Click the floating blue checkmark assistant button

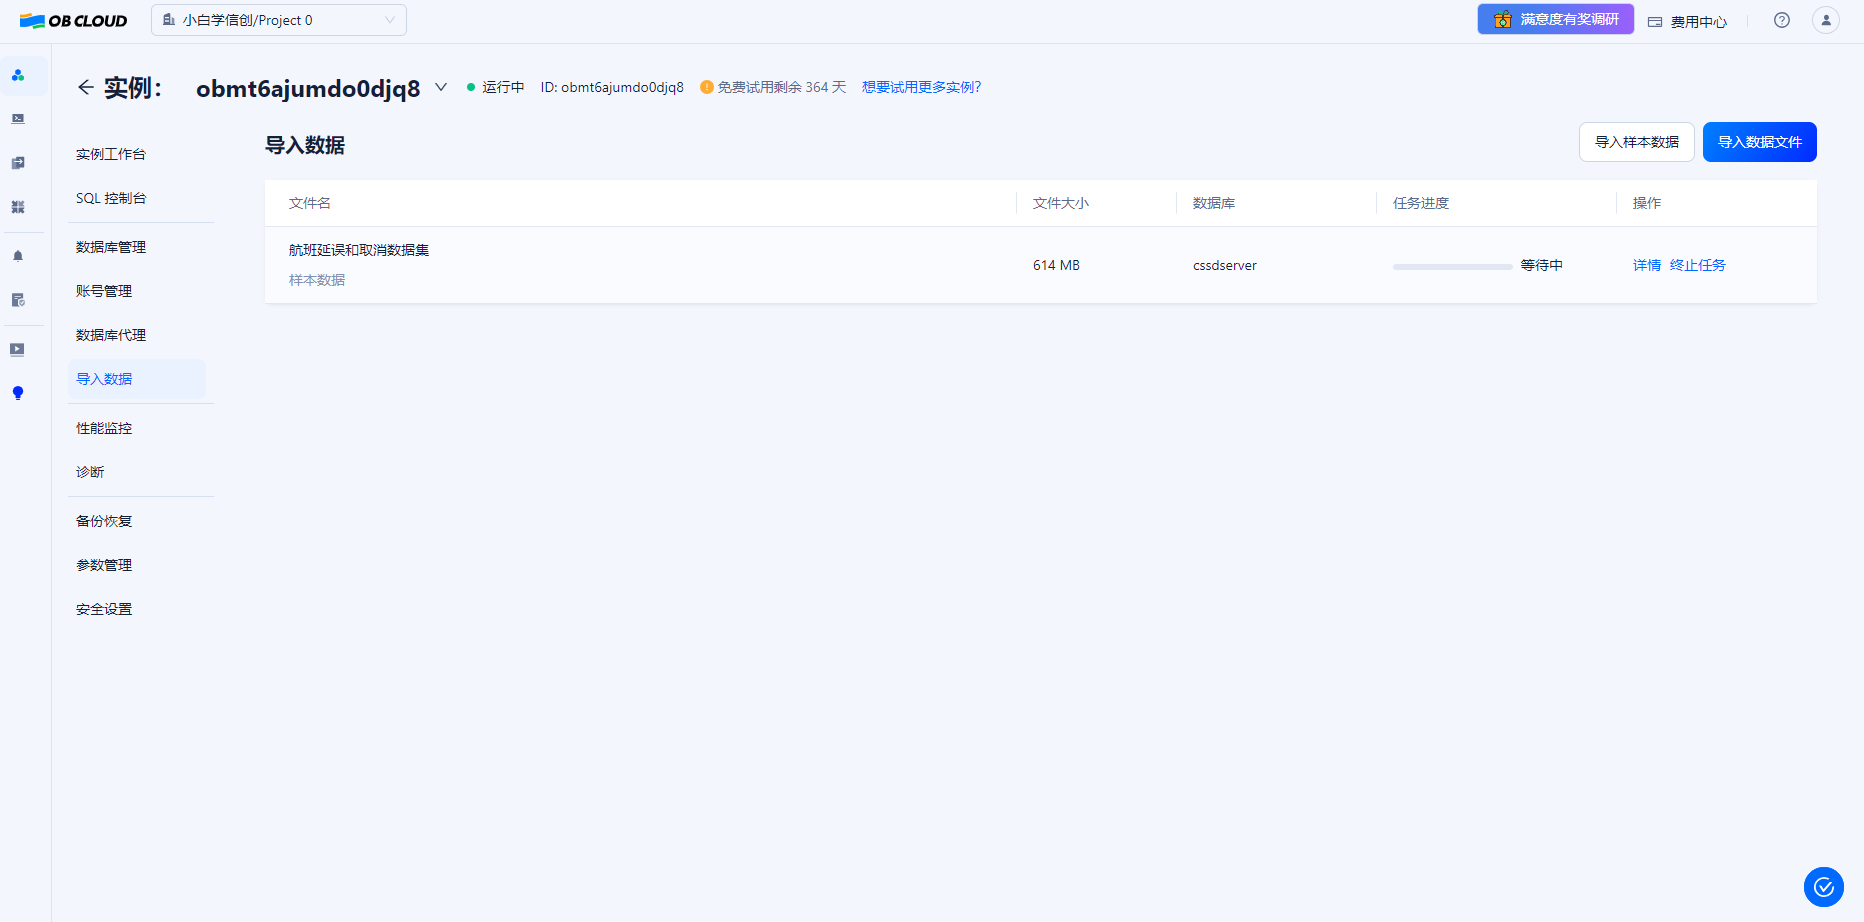coord(1824,887)
